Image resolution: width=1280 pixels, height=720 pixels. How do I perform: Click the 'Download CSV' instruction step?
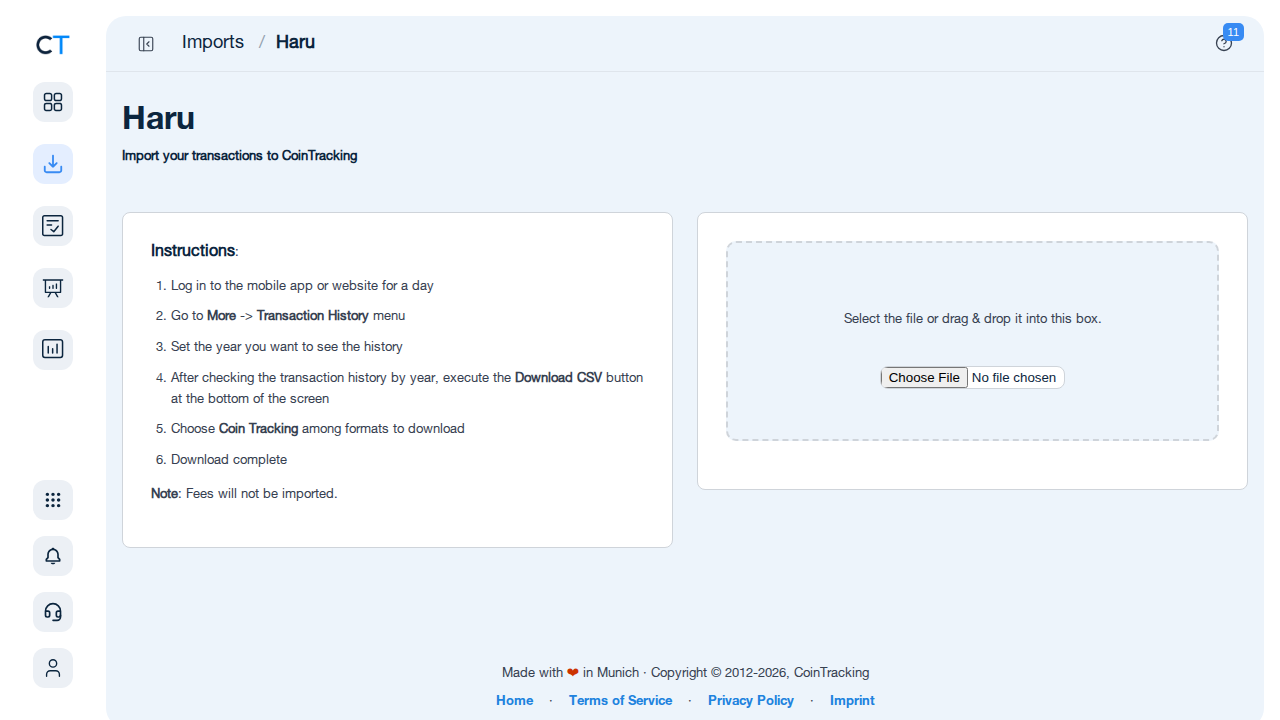[x=407, y=388]
